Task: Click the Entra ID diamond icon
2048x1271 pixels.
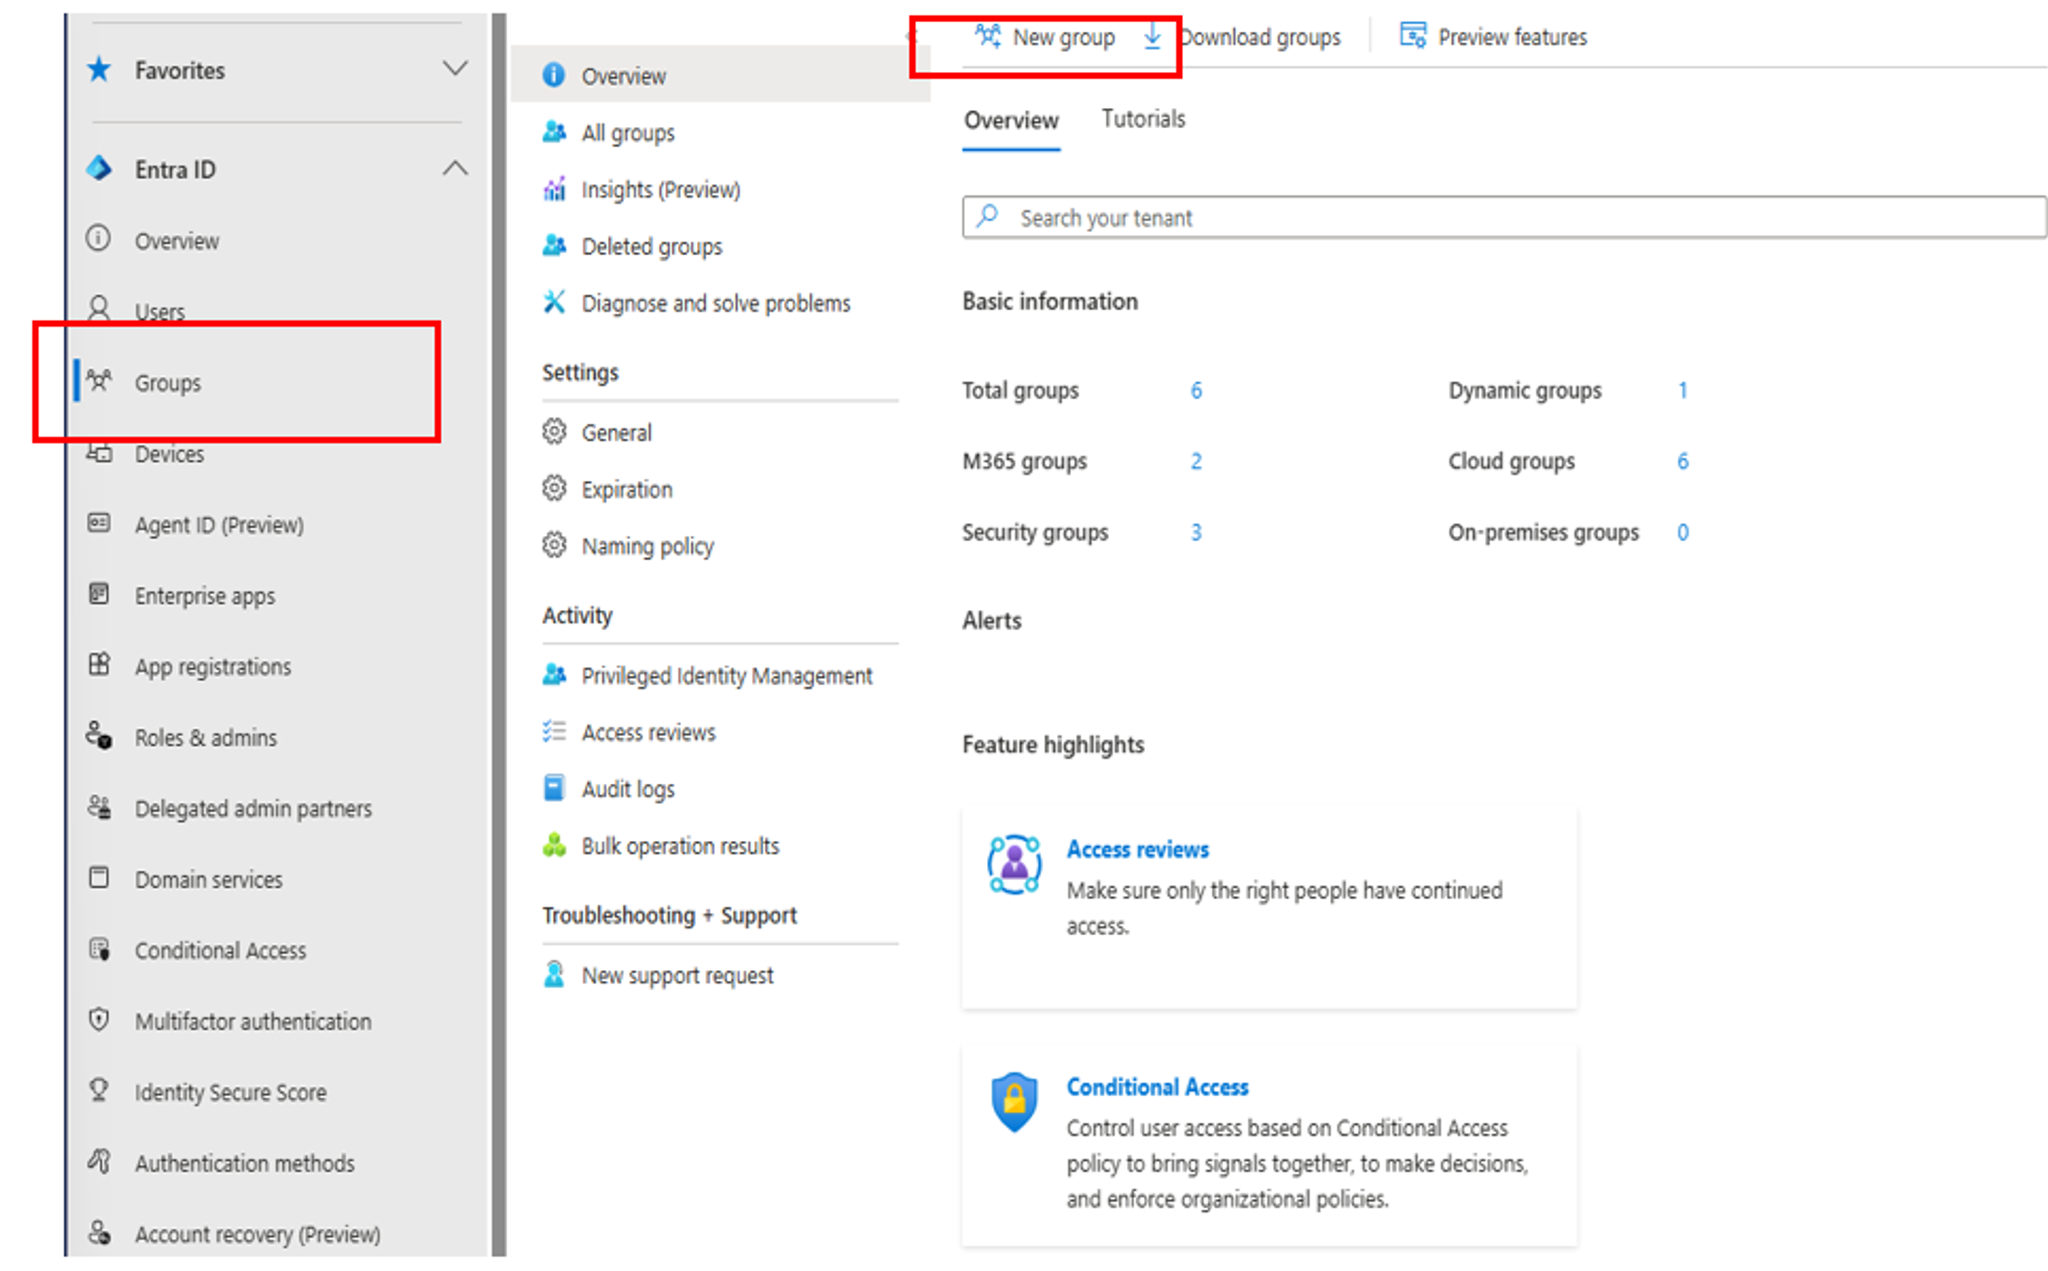Action: point(99,168)
